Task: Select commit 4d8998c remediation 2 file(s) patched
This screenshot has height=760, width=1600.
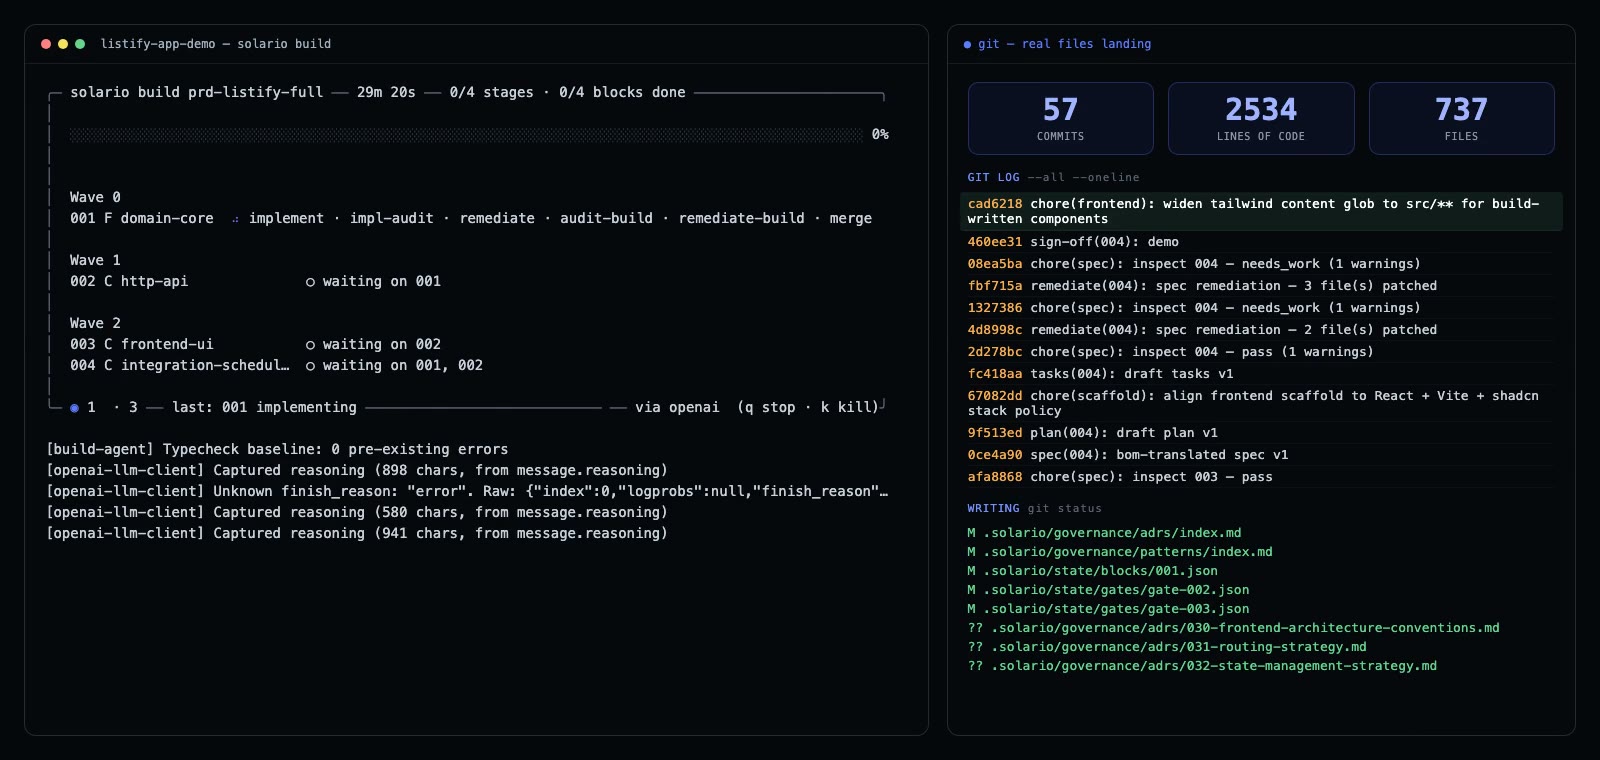Action: 1261,330
